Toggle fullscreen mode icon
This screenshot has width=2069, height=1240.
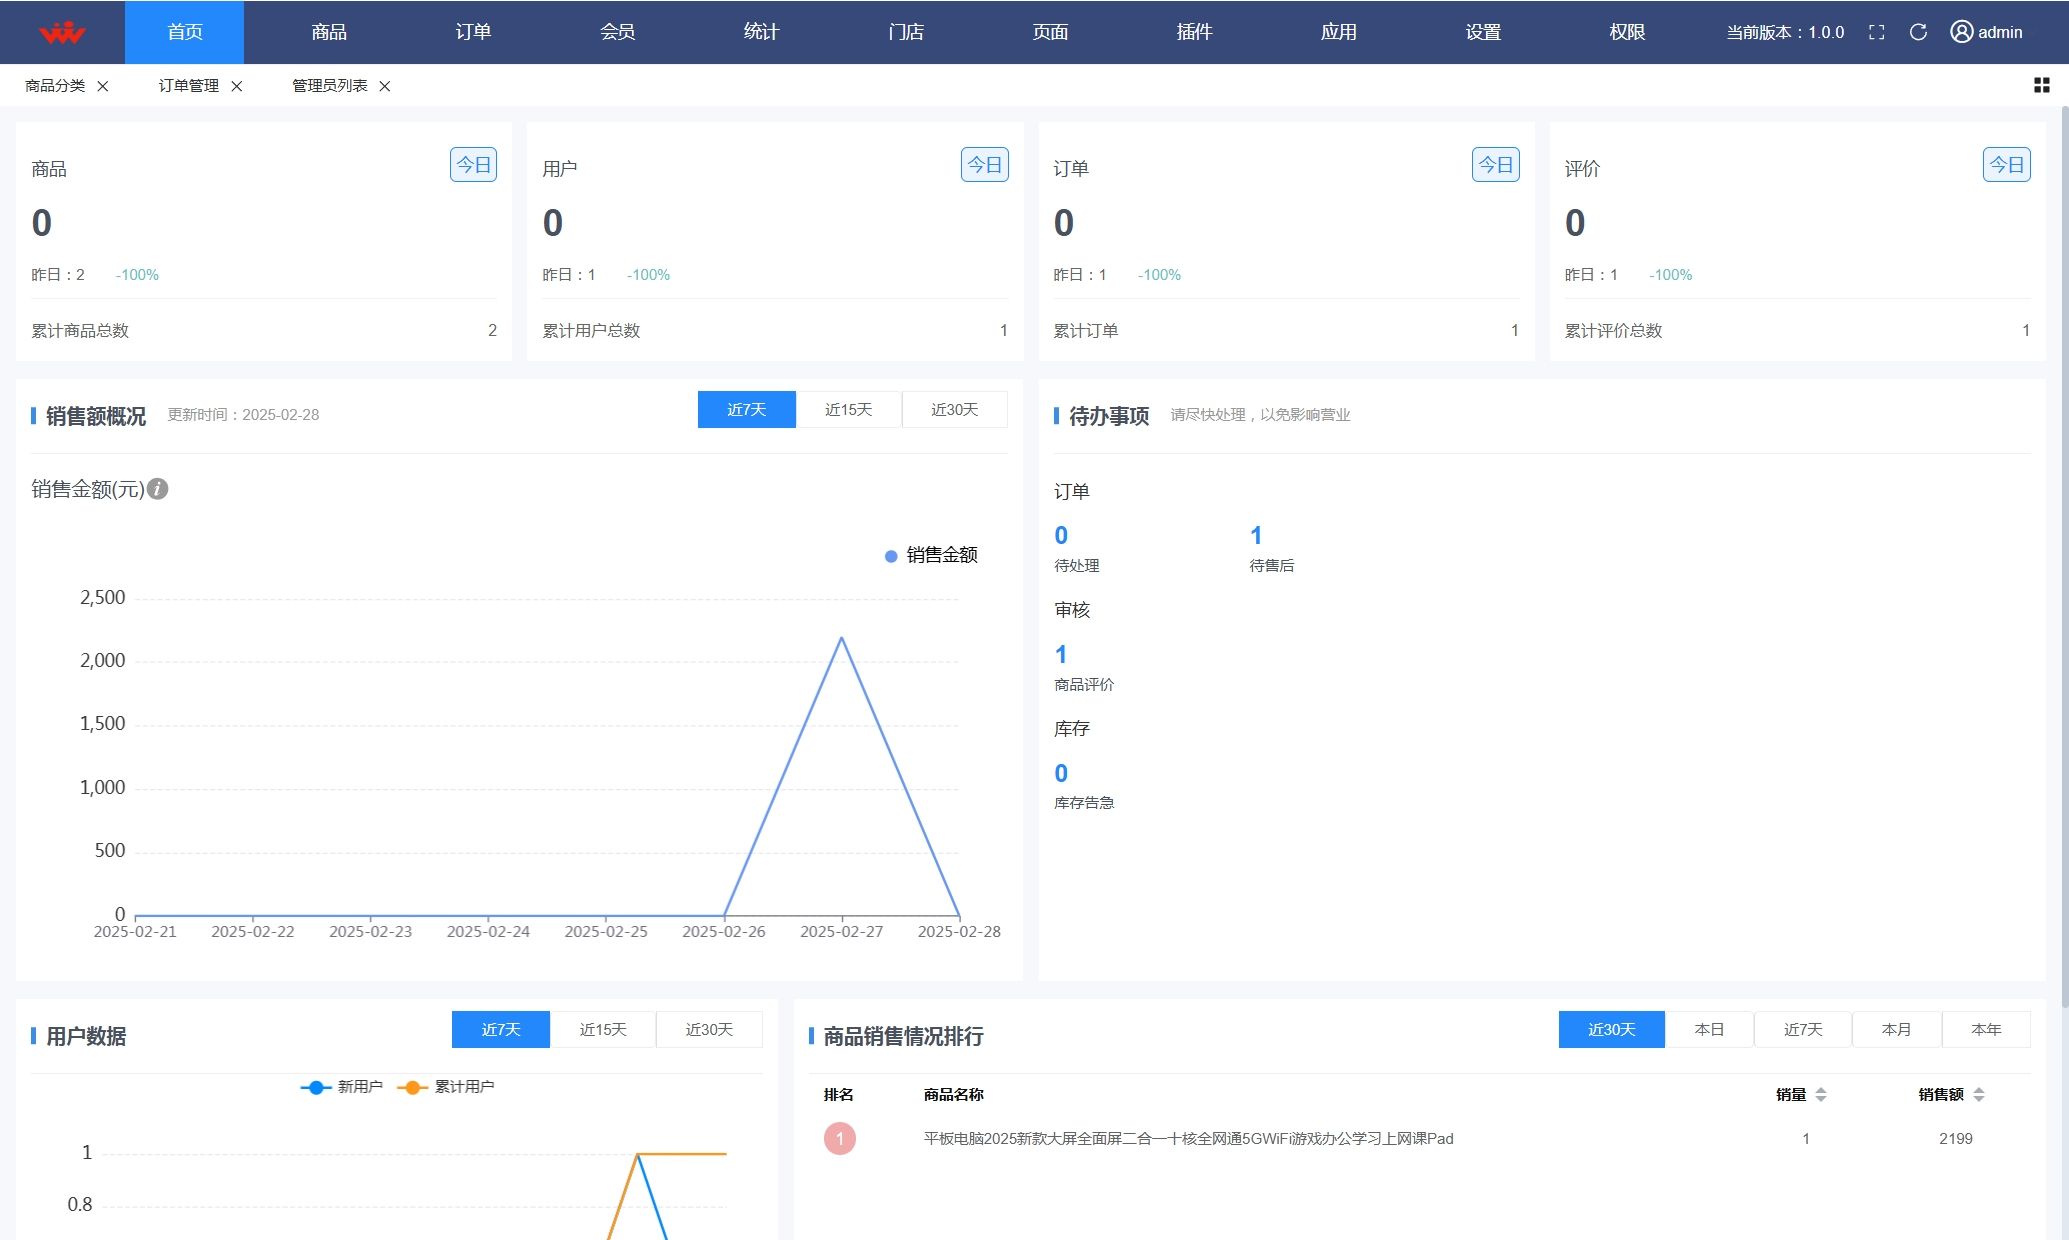point(1876,32)
